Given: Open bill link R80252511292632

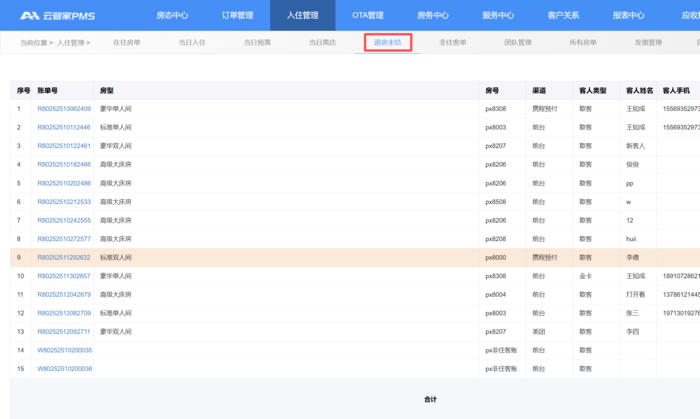Looking at the screenshot, I should (64, 257).
